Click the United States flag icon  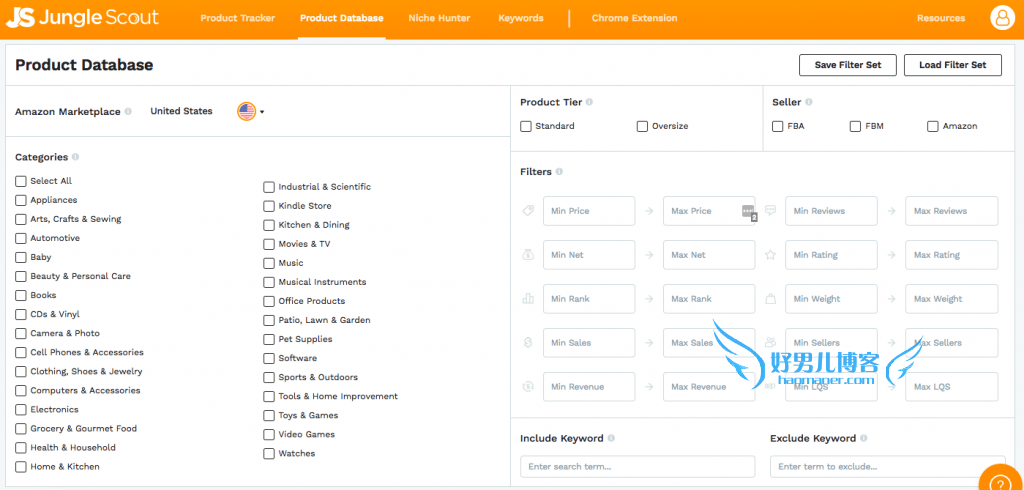246,112
